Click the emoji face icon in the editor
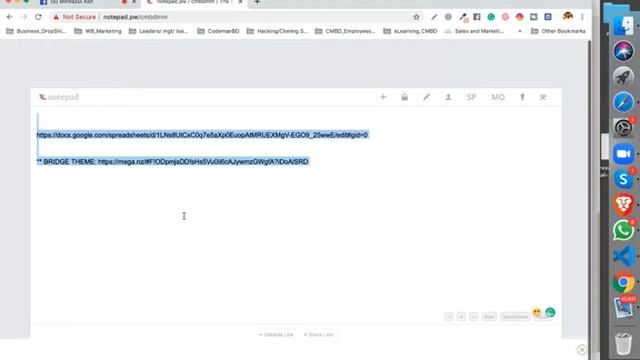Viewport: 640px width, 360px height. 537,312
